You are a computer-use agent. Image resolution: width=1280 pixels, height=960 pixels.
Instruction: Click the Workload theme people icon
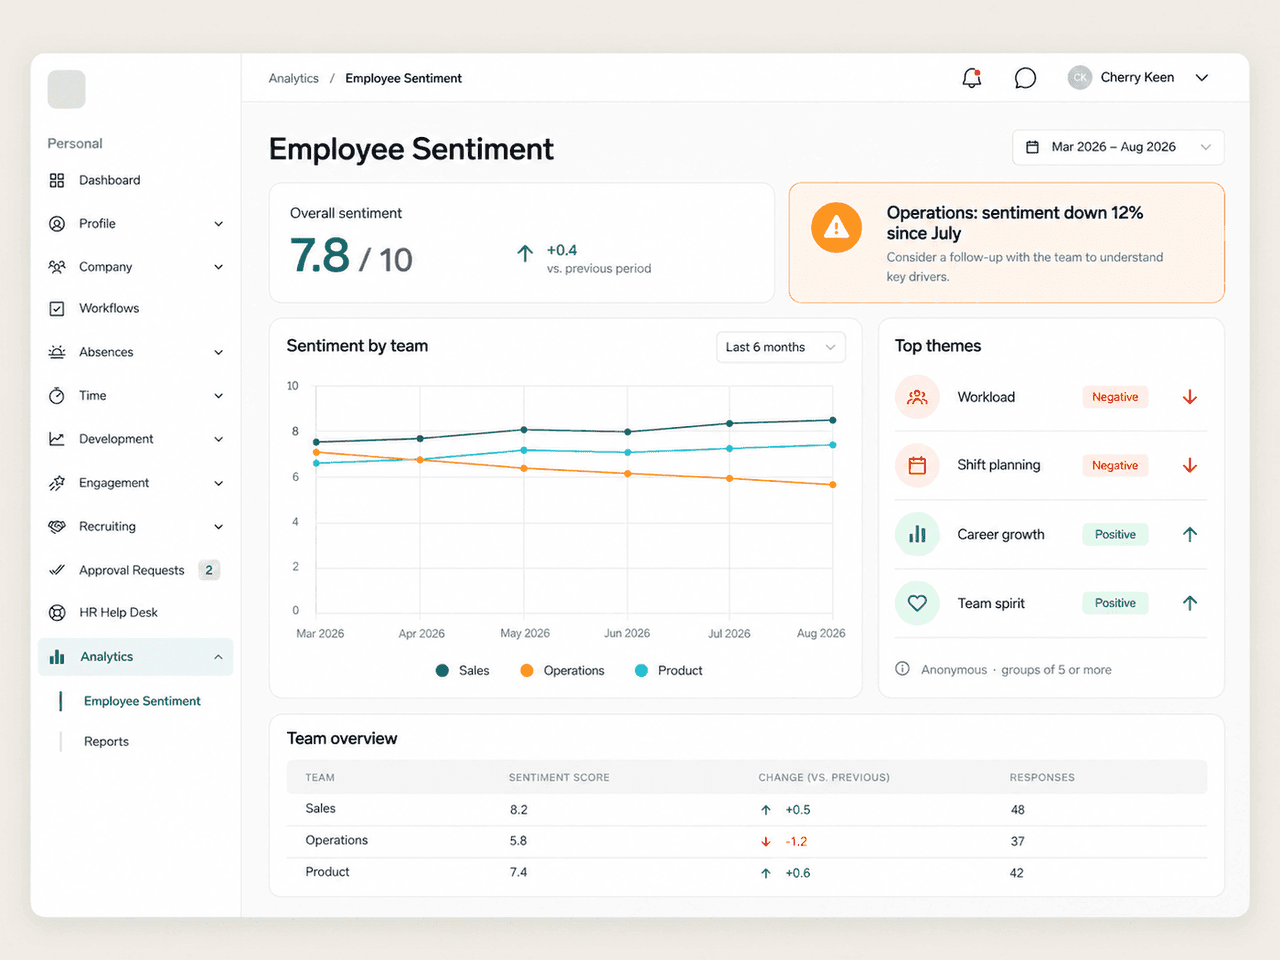pyautogui.click(x=917, y=397)
